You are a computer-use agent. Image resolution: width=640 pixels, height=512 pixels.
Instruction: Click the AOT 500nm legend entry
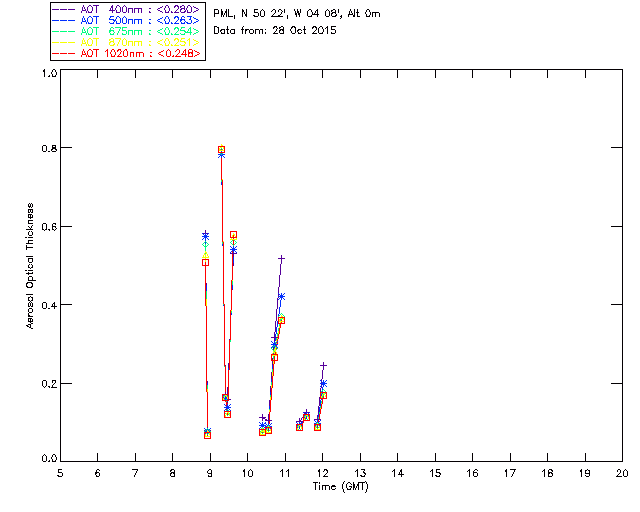click(x=127, y=20)
